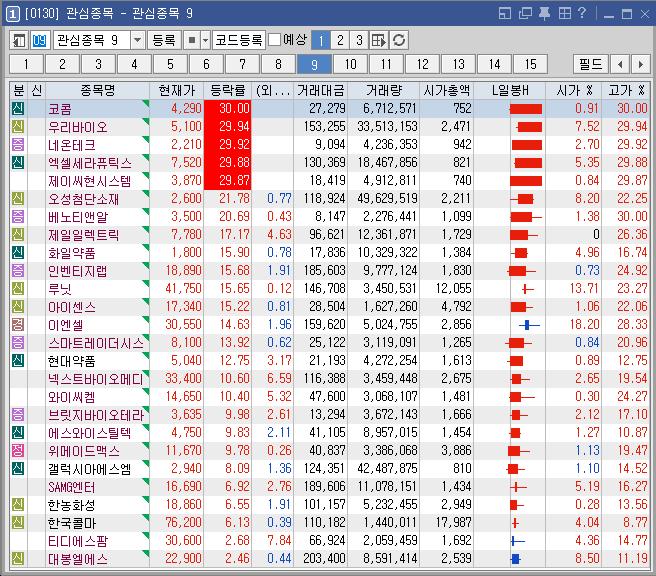656x576 pixels.
Task: Open watchlist tab 10
Action: tap(350, 64)
